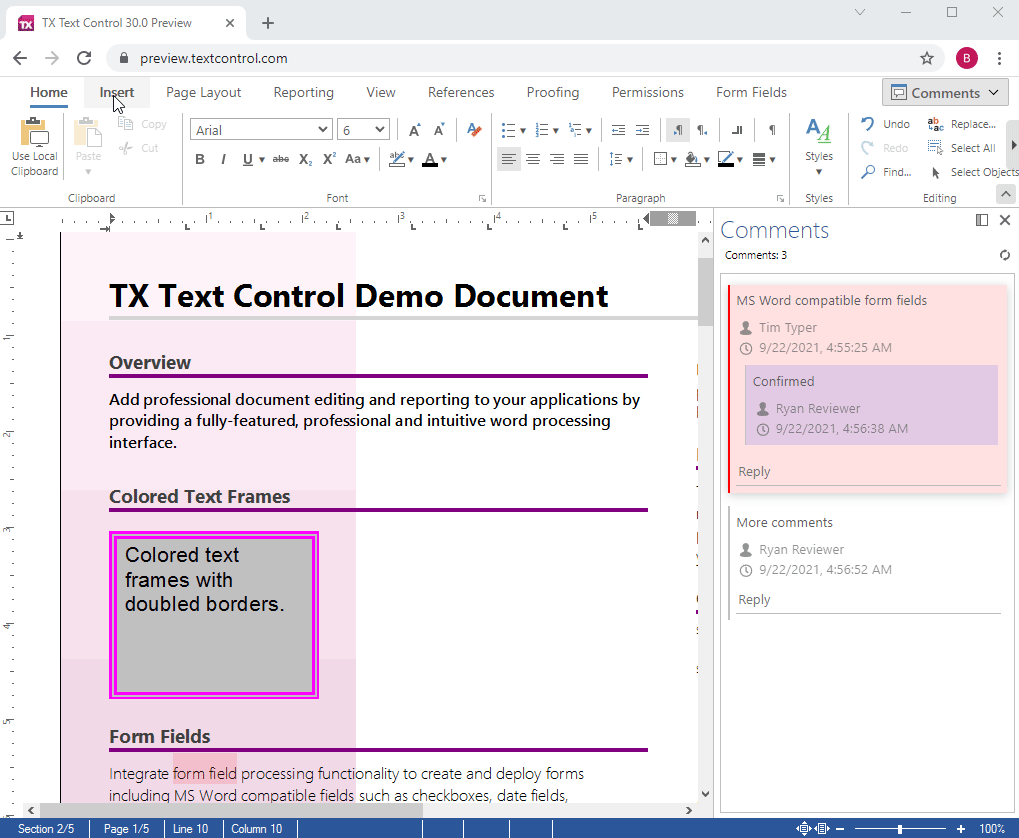Switch to the Page Layout tab
Screen dimensions: 1019x838
tap(204, 92)
